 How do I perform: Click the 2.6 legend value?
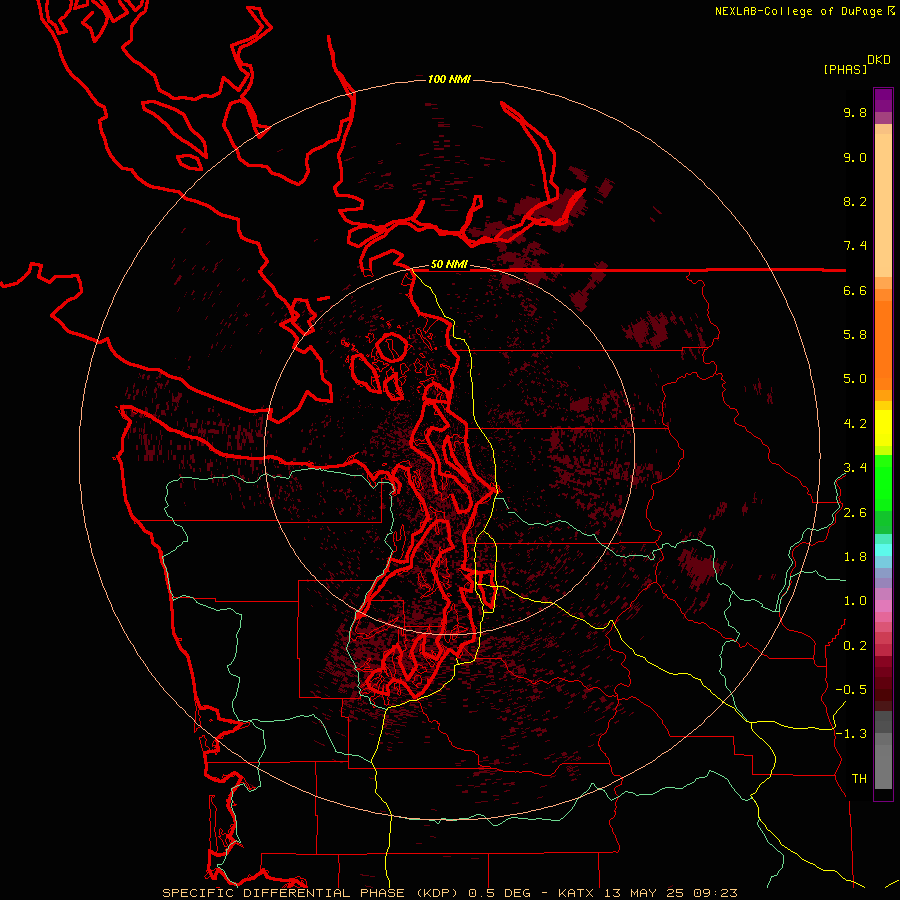point(855,513)
